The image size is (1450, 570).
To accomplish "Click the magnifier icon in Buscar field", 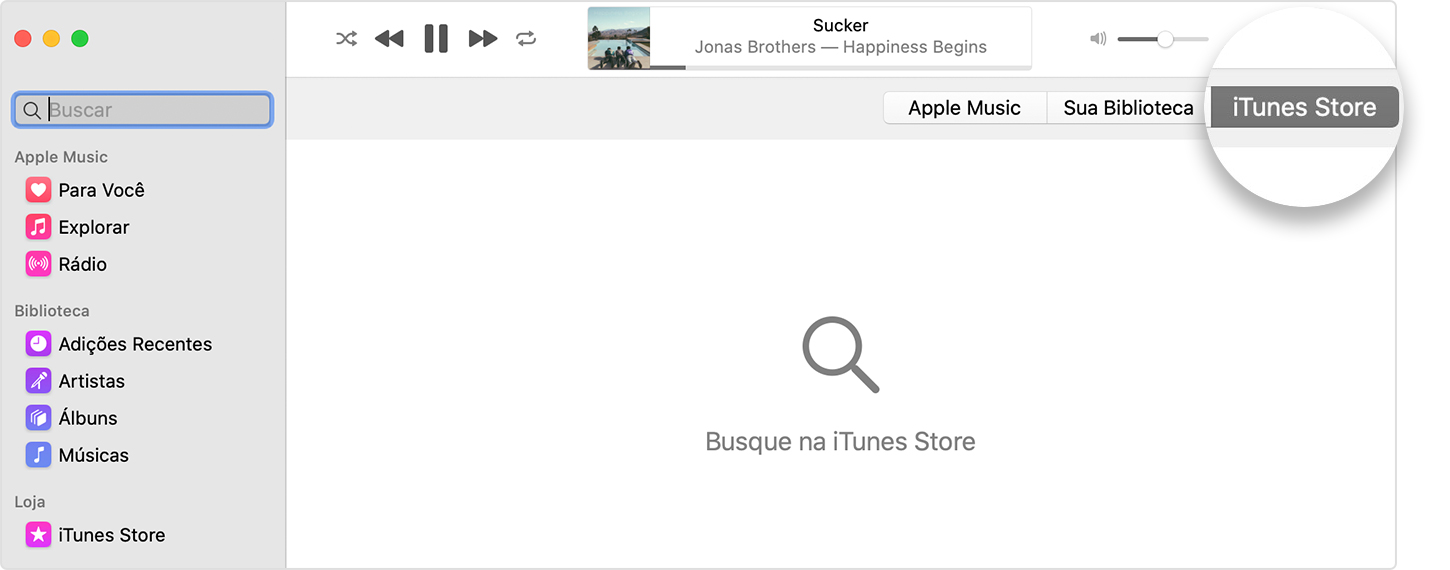I will point(32,110).
